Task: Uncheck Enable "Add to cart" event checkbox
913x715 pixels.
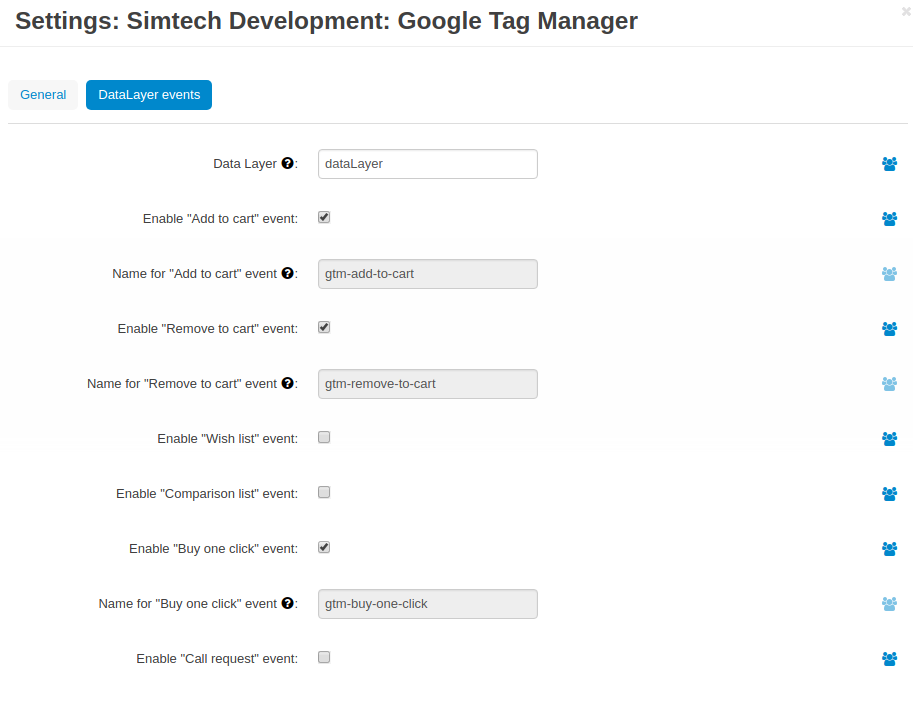Action: [324, 217]
